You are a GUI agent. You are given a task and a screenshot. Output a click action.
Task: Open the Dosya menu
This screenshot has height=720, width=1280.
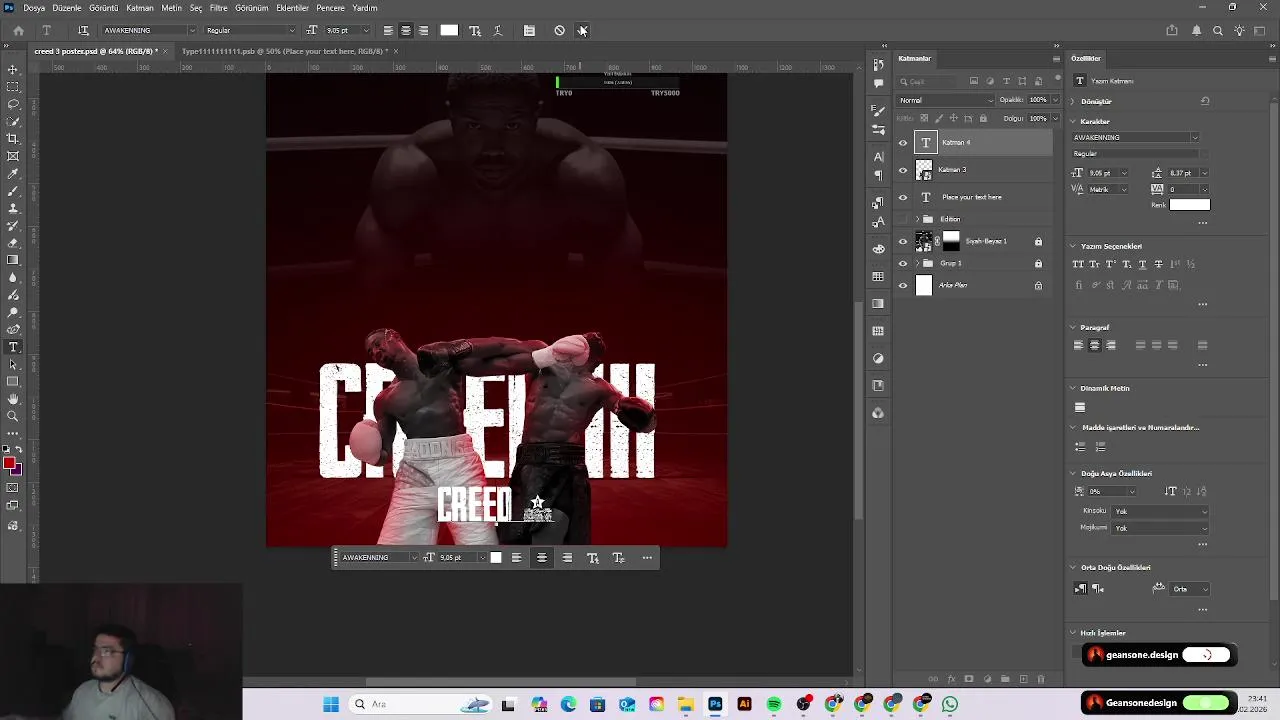(34, 8)
